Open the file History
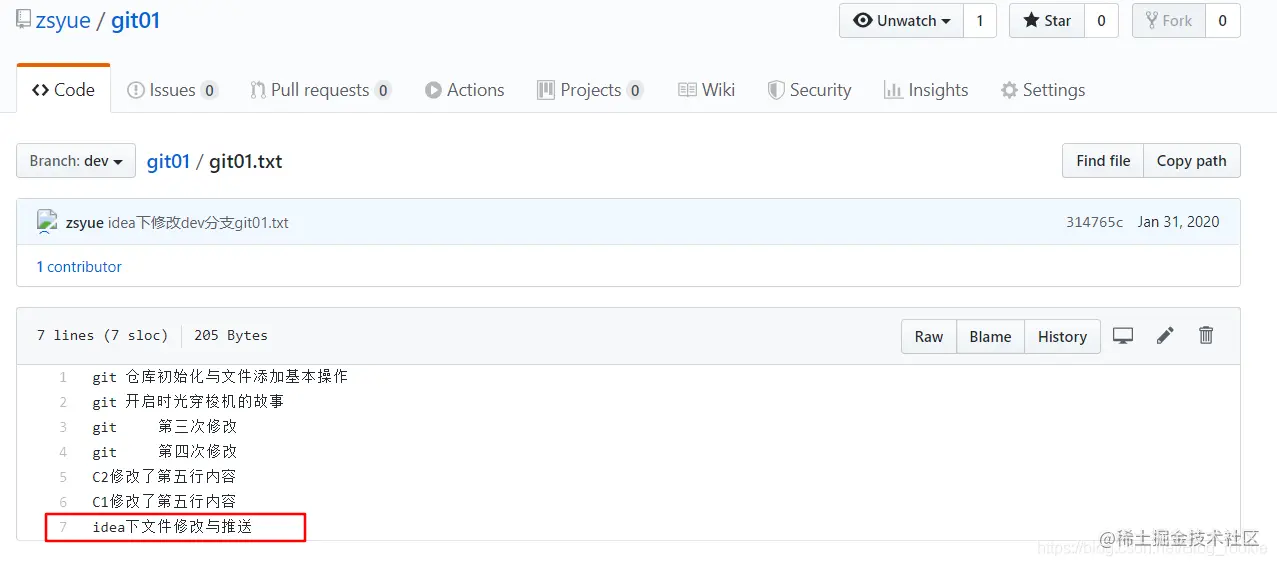 click(x=1062, y=337)
